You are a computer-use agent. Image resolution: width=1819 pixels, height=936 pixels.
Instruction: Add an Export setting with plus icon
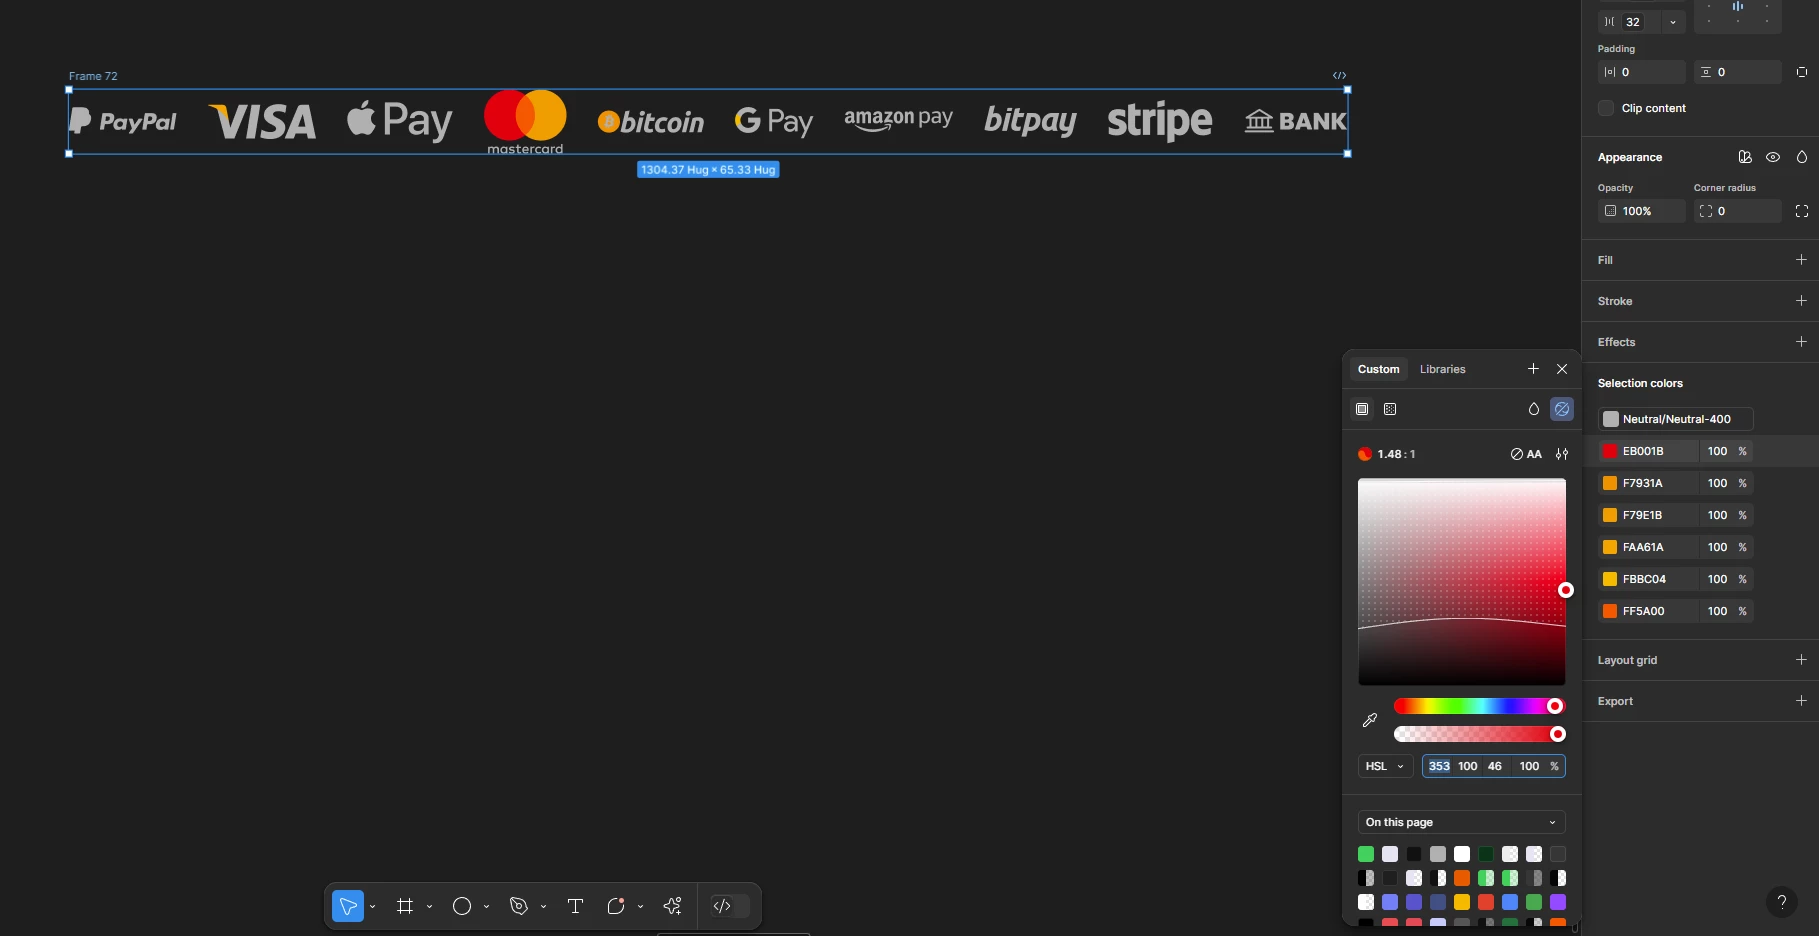click(1801, 701)
